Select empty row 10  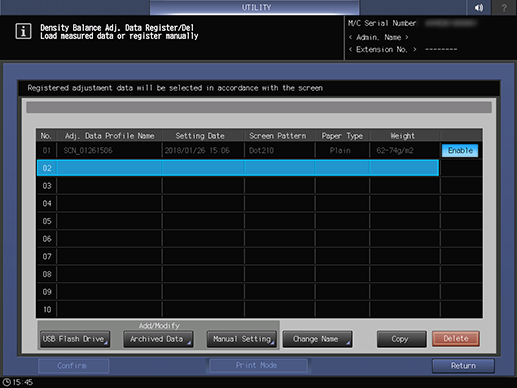(x=238, y=309)
